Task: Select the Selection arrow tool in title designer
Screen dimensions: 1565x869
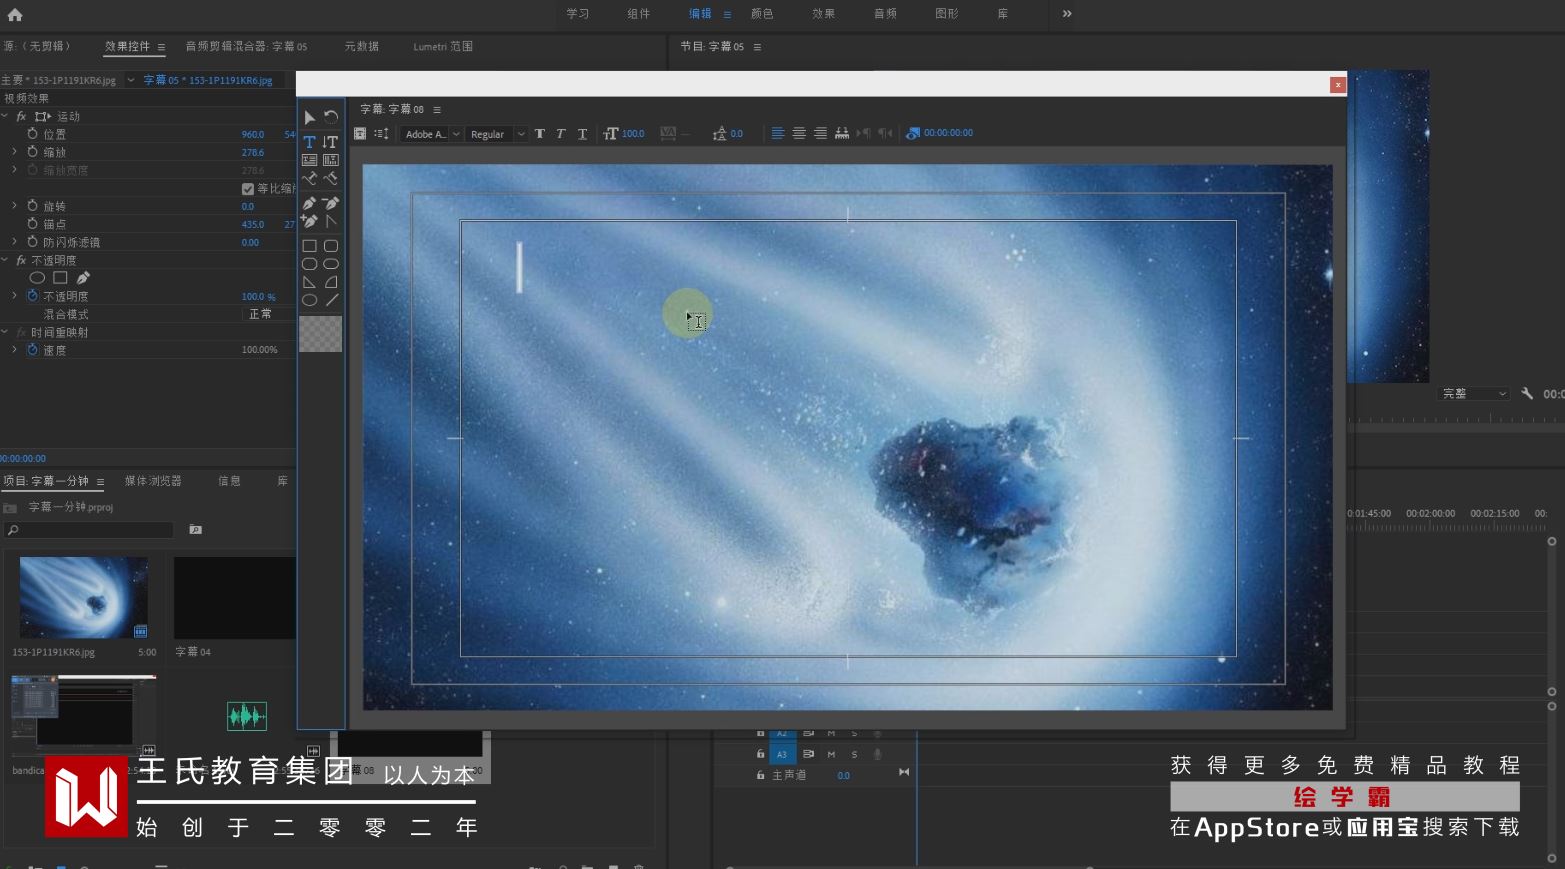Action: [x=309, y=117]
